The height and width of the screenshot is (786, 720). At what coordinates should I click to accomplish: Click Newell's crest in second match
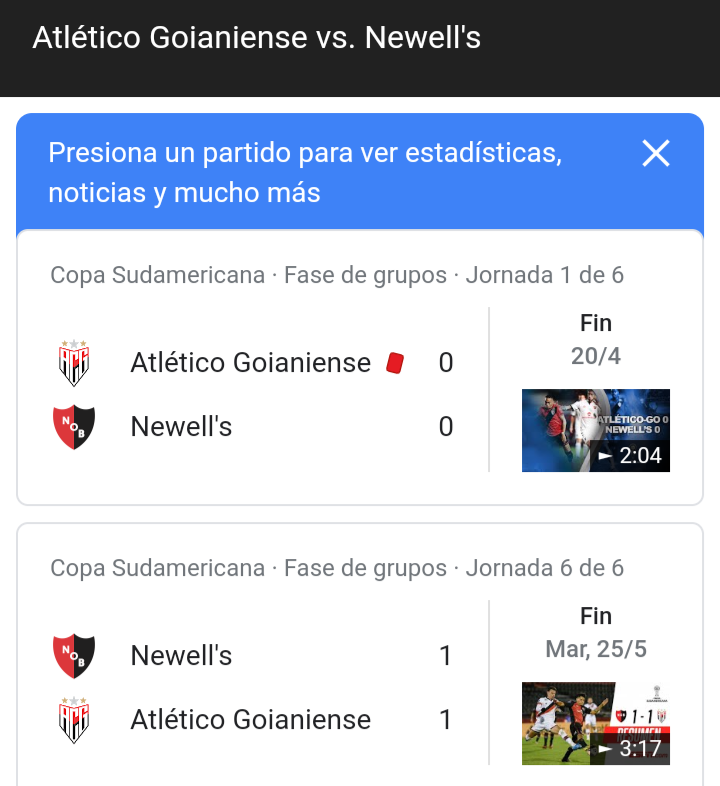point(74,656)
